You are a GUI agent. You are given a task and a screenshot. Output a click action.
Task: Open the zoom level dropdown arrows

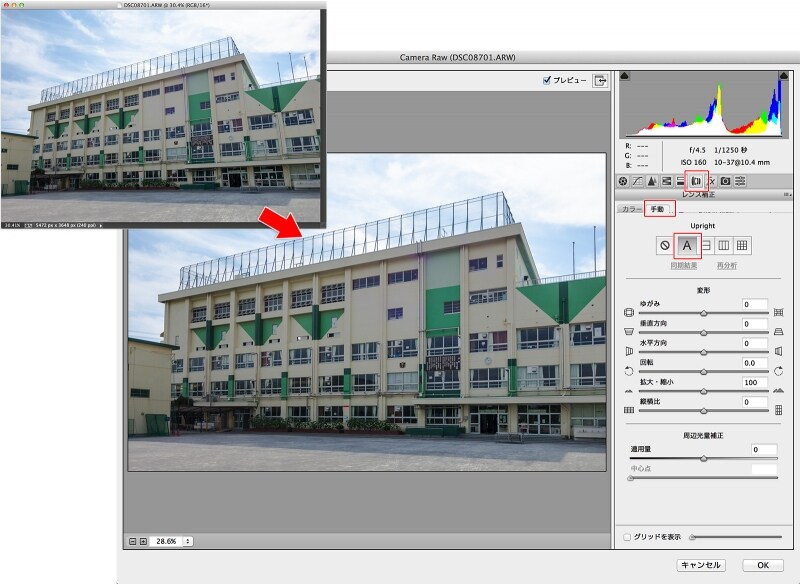click(188, 541)
